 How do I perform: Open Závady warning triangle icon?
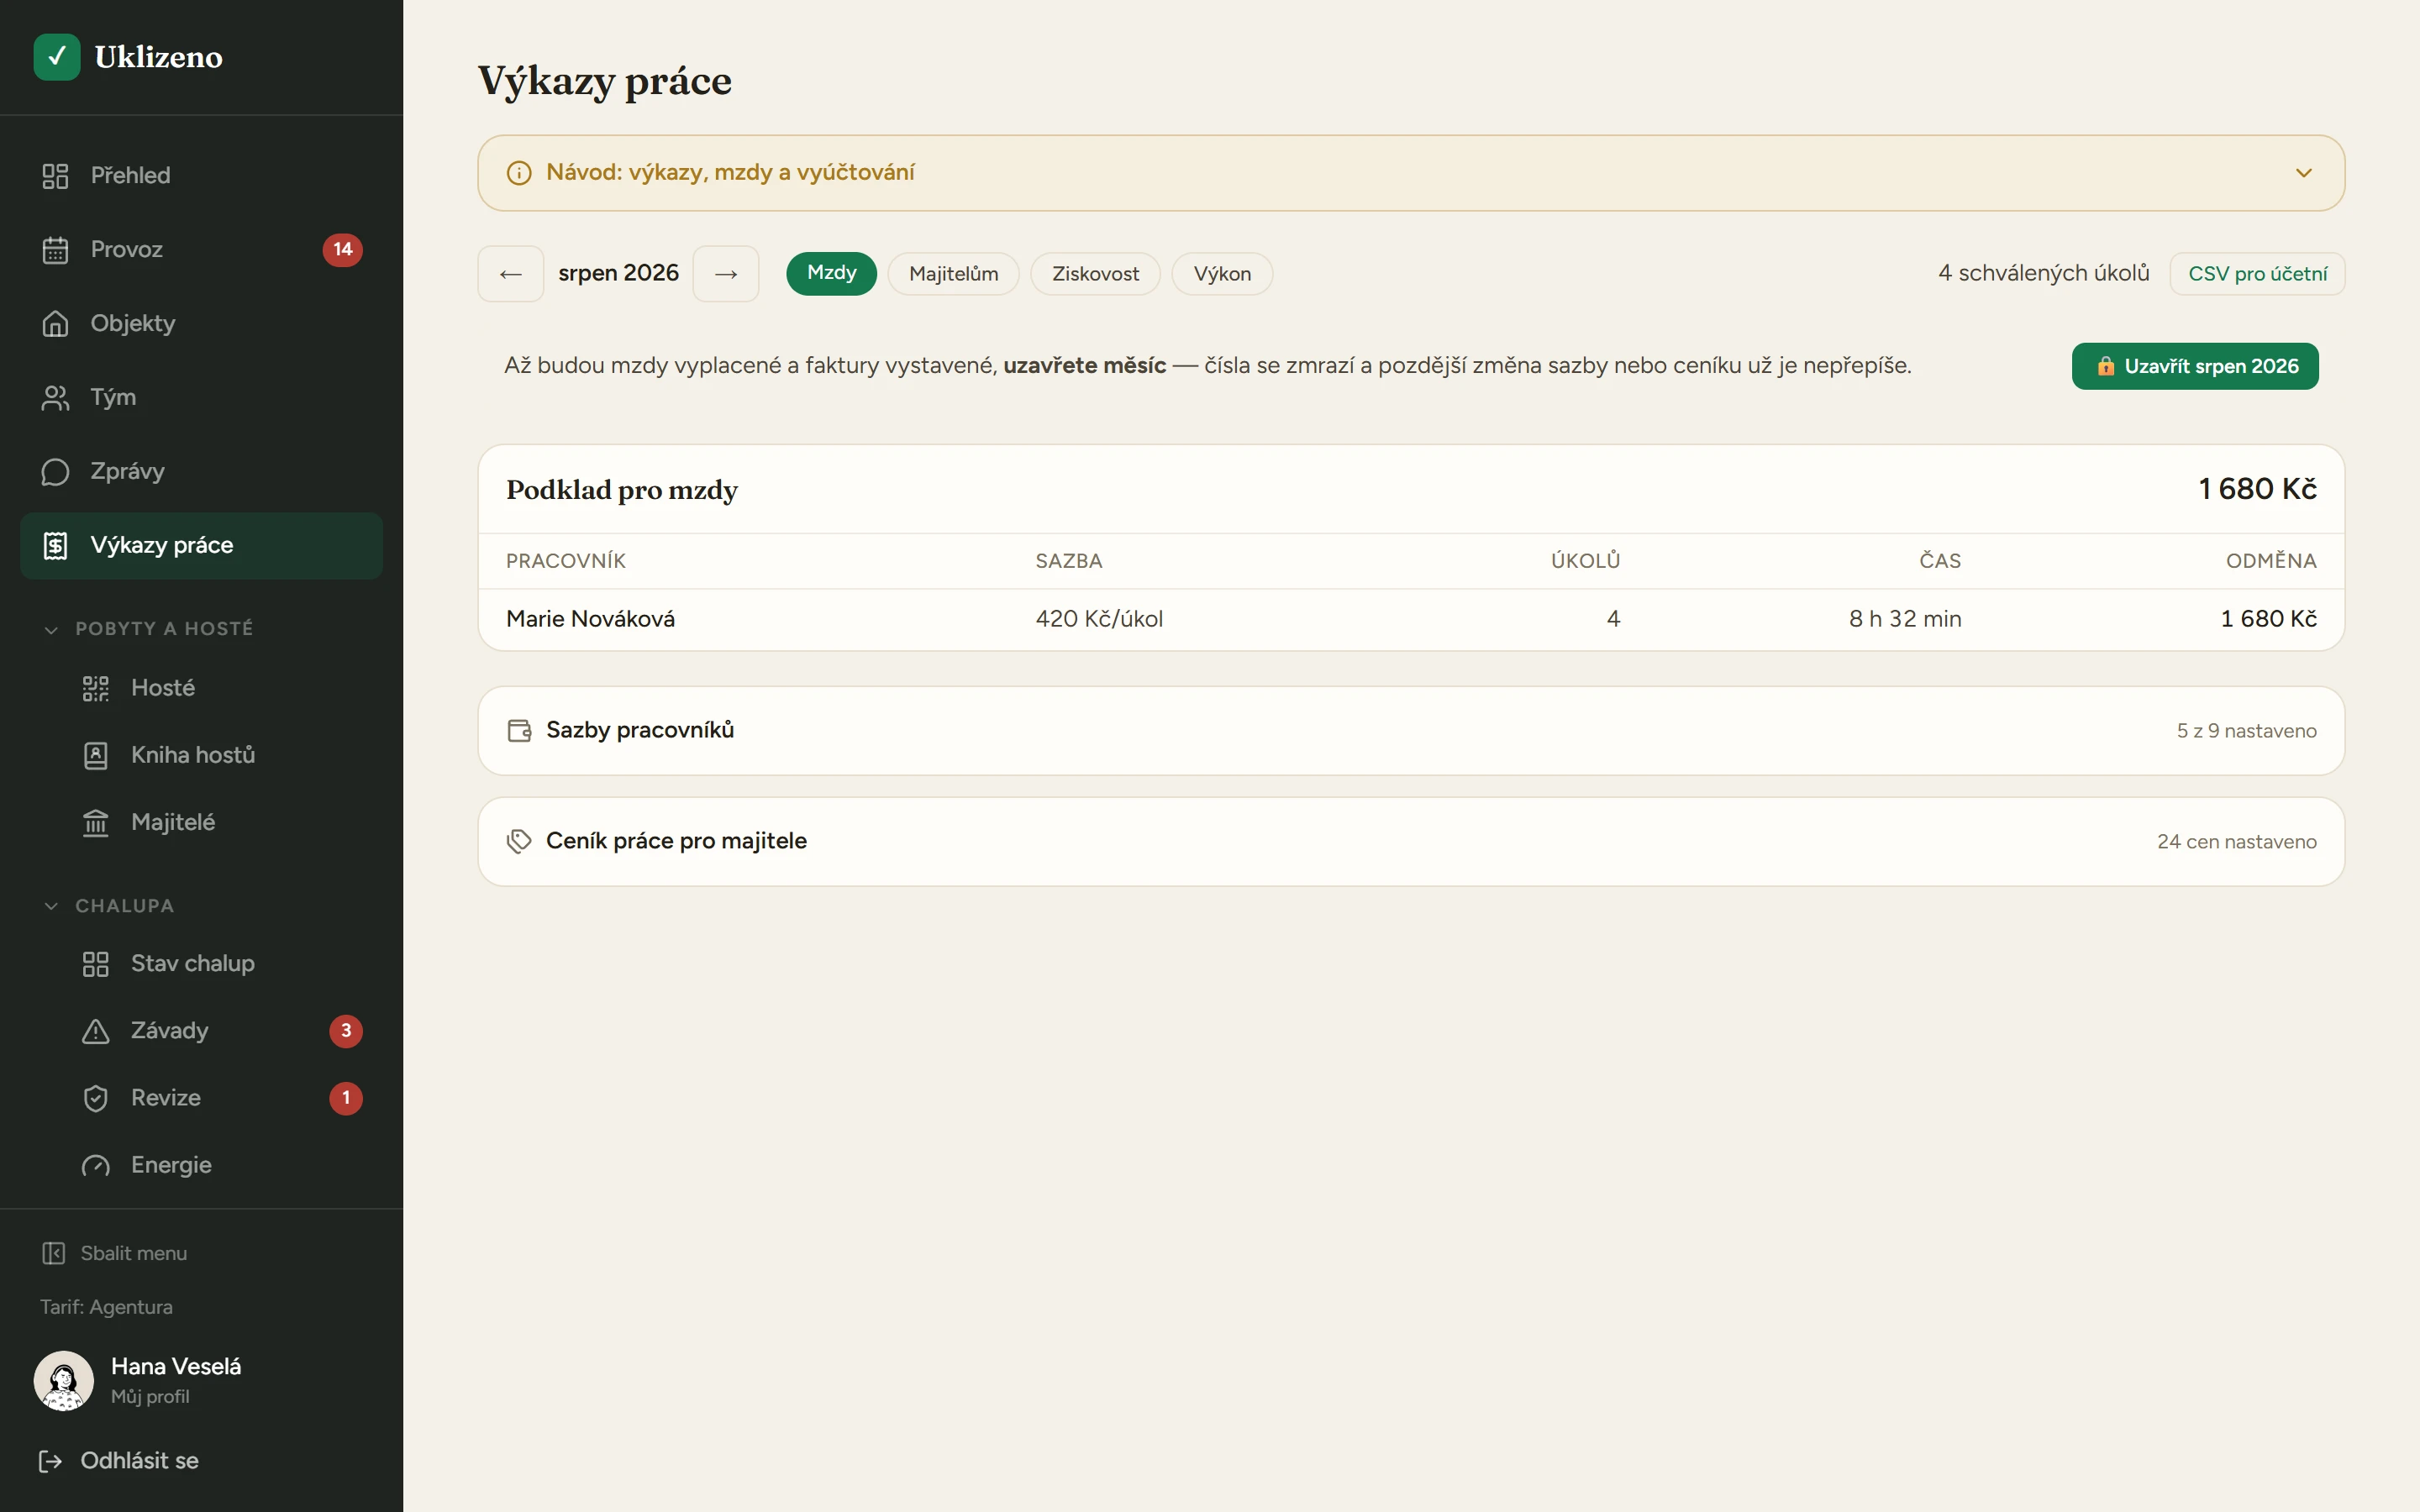95,1031
